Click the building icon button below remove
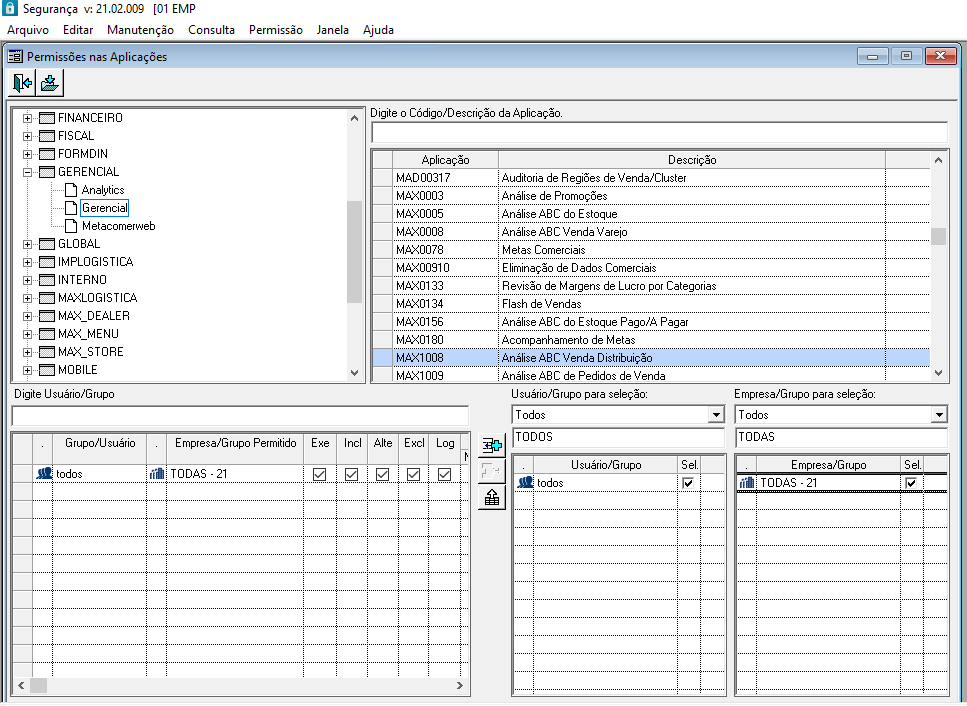Screen dimensions: 967x706 492,497
